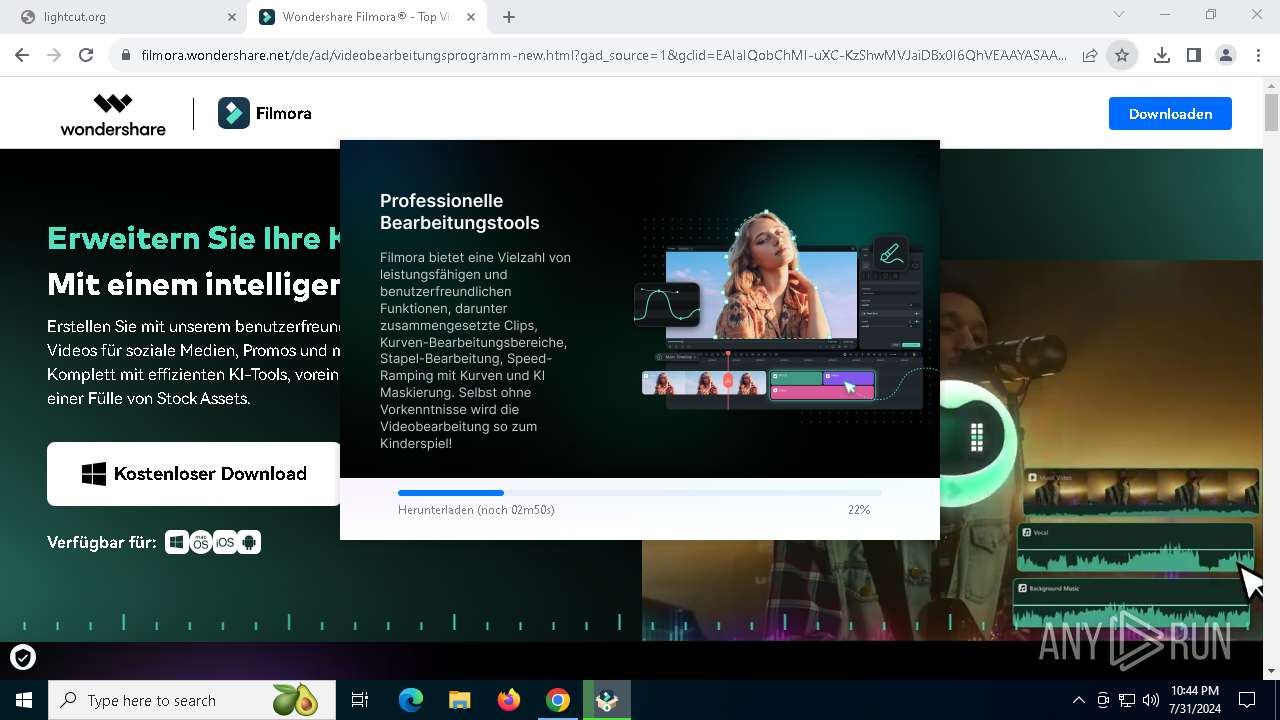This screenshot has width=1280, height=720.
Task: Open the notification center
Action: coord(1247,700)
